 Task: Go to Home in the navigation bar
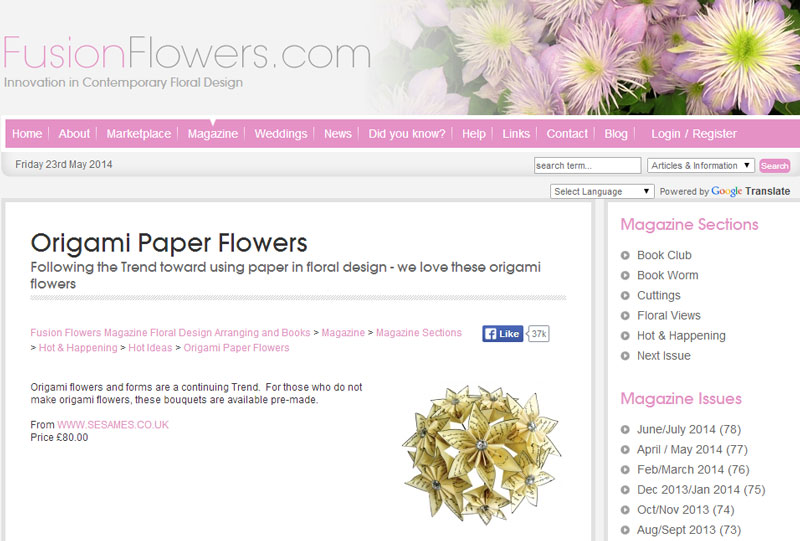[27, 134]
